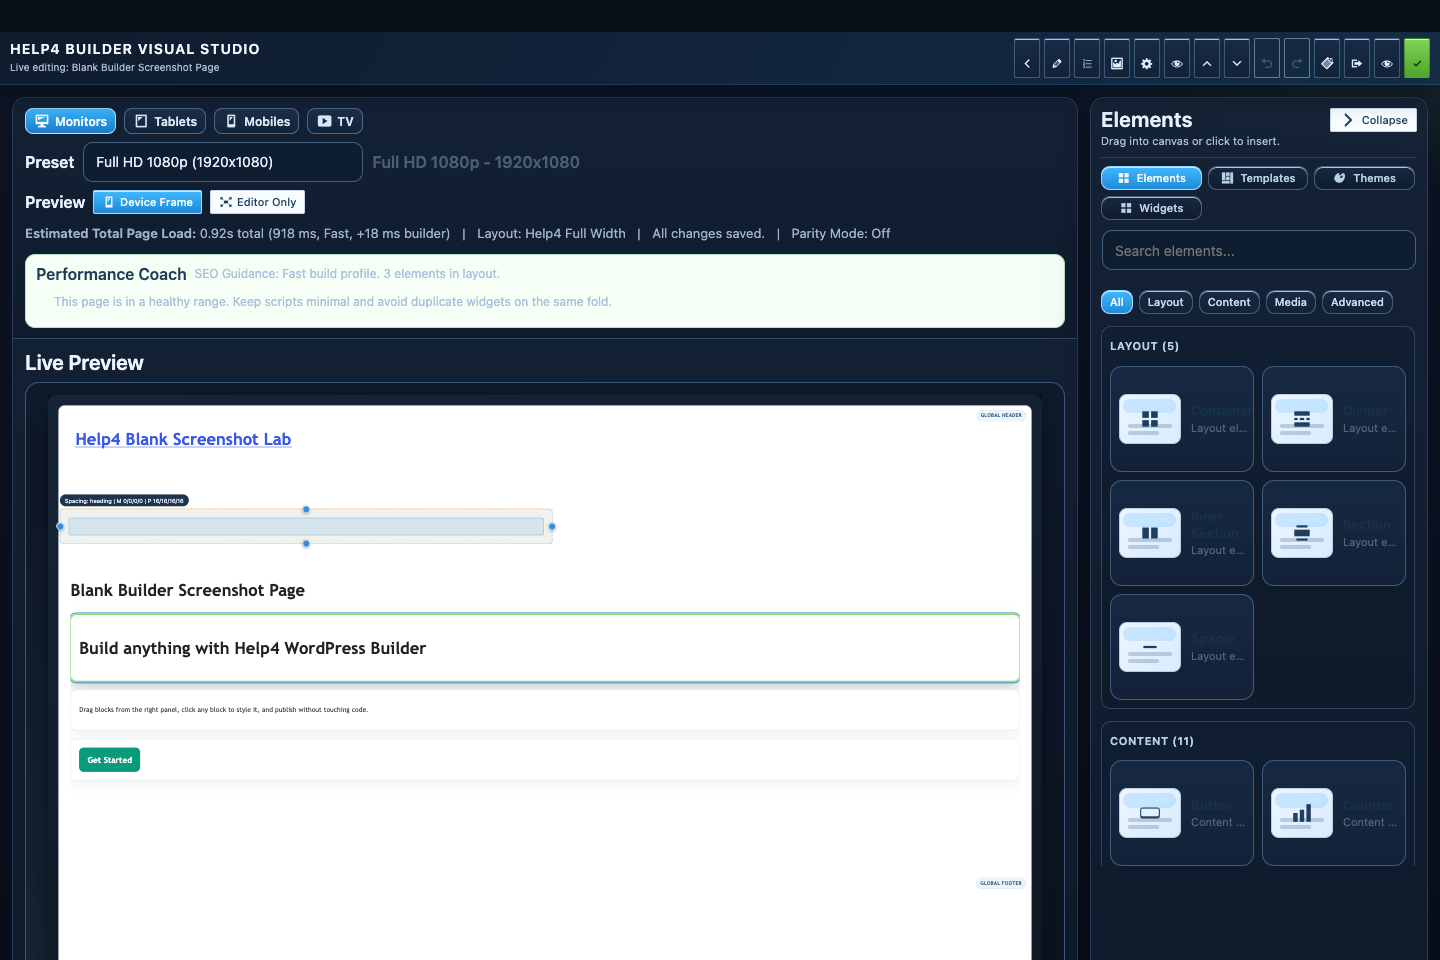Switch to the Tablets device tab

point(165,121)
